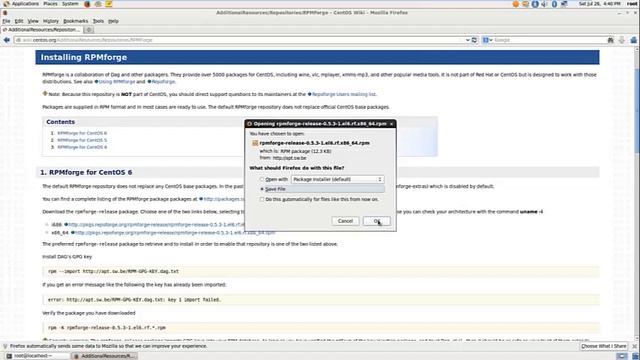Jump to Contents entry RPMforge for CentOS 4
The width and height of the screenshot is (640, 360).
[x=82, y=147]
